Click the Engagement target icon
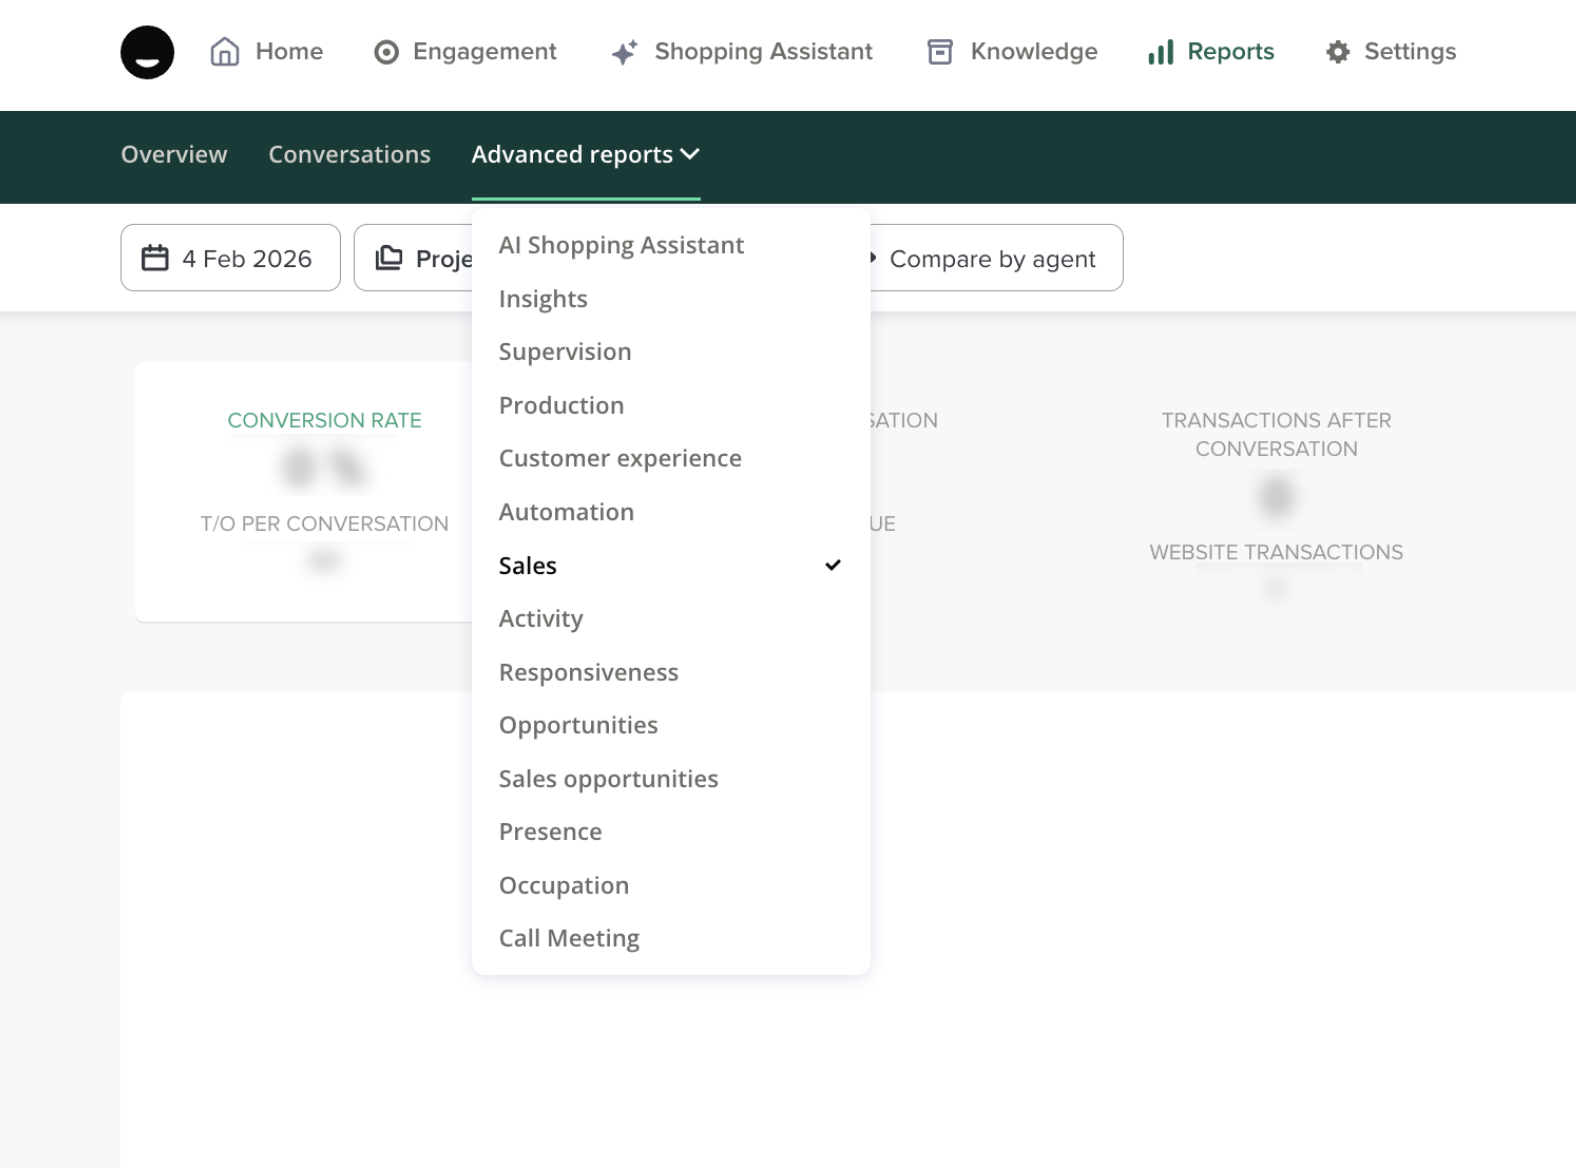The height and width of the screenshot is (1168, 1576). coord(386,52)
